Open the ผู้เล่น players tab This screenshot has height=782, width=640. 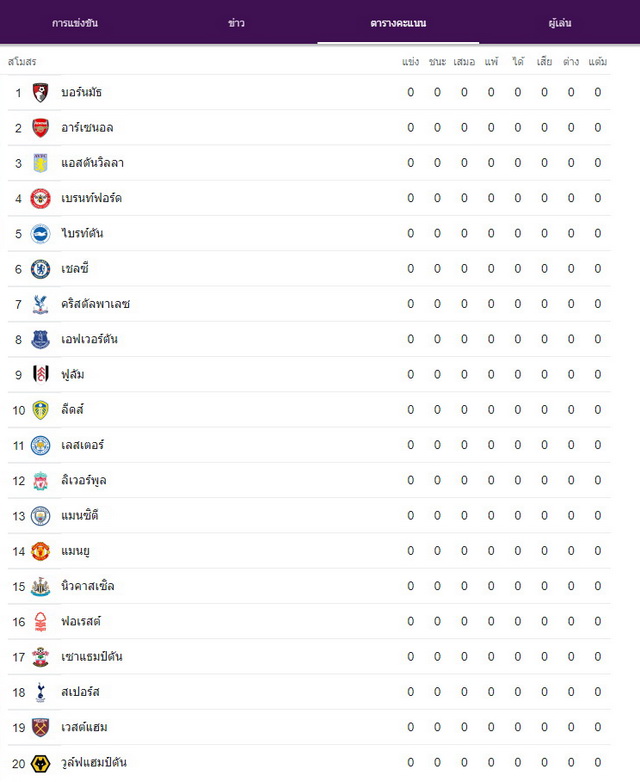tap(560, 23)
